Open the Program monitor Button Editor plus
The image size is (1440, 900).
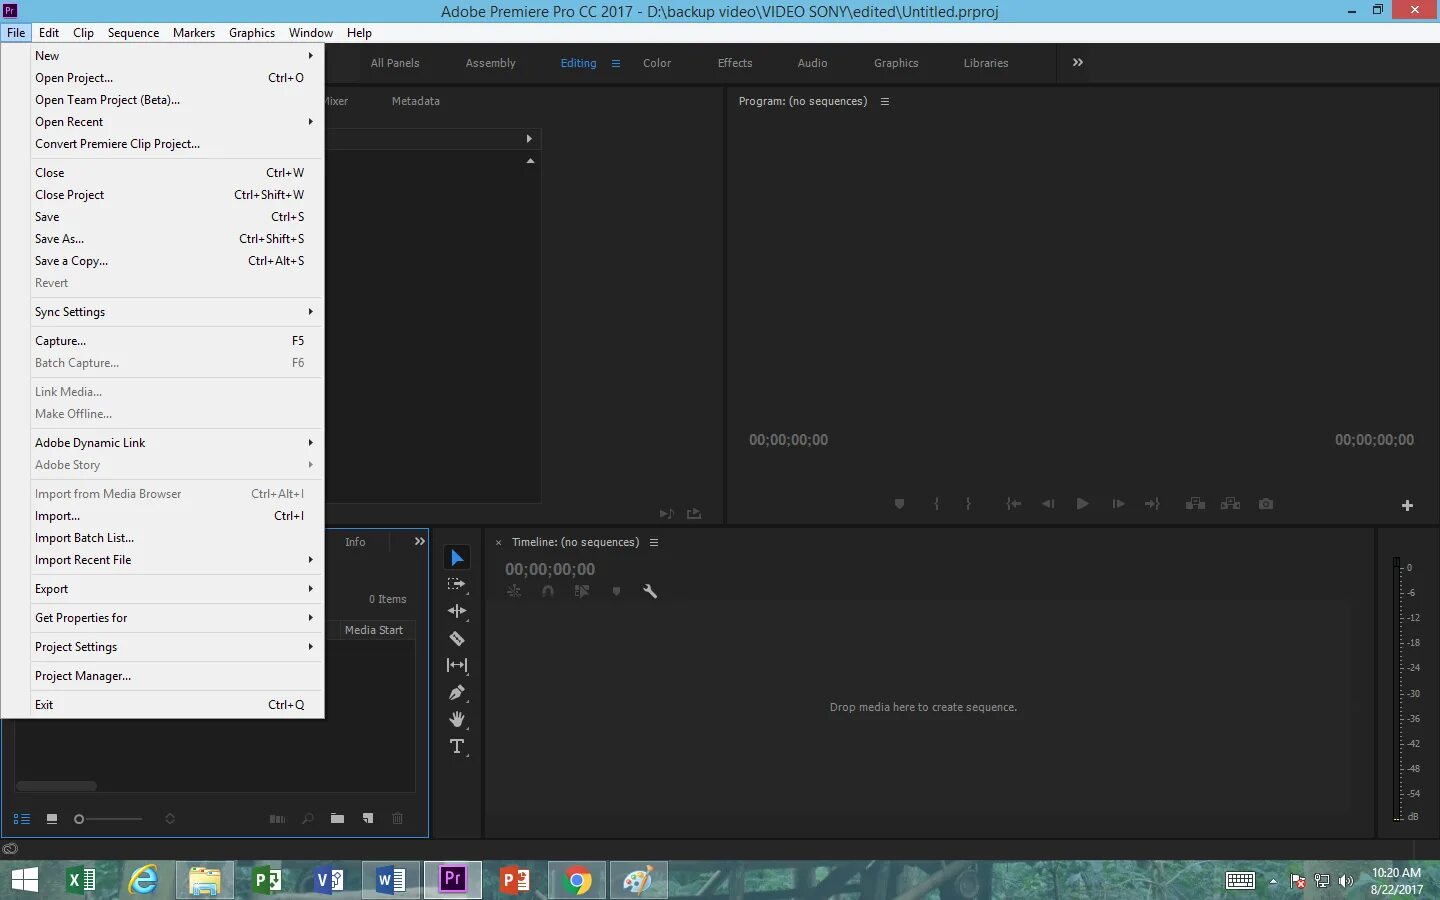[1407, 505]
